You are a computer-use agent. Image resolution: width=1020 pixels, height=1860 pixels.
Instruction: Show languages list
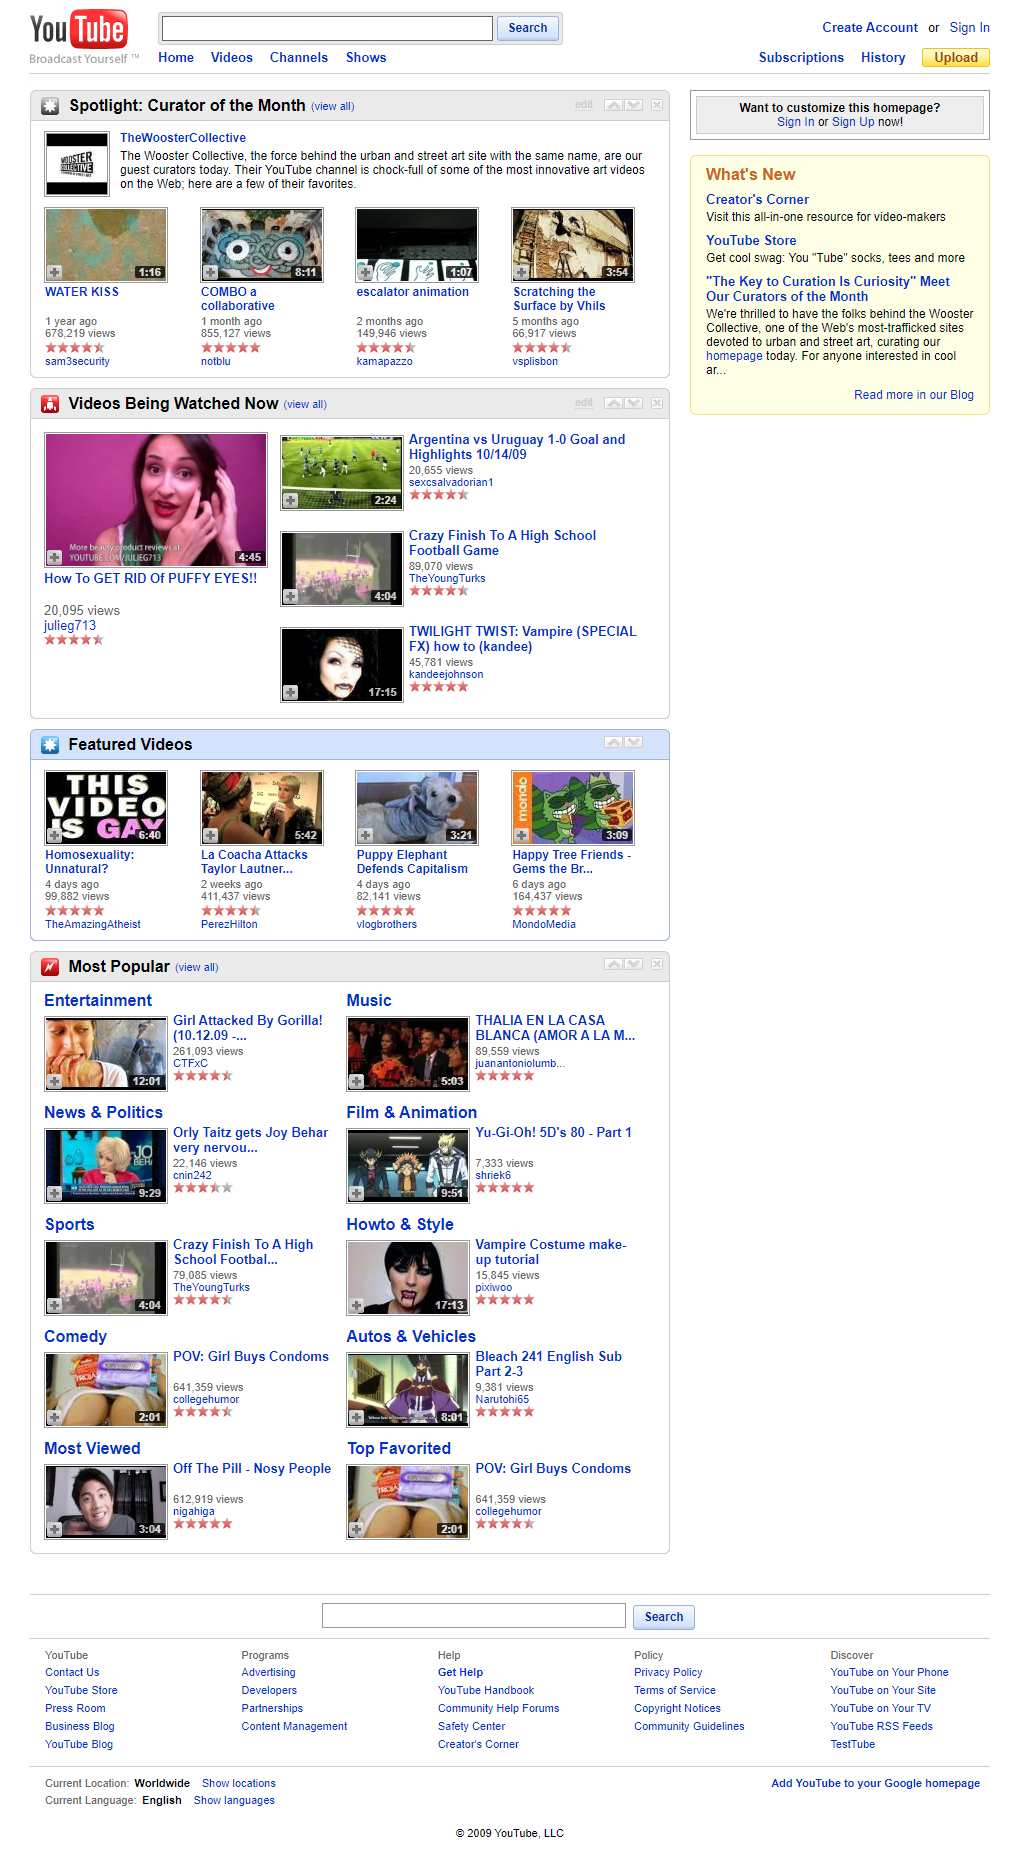coord(234,1800)
